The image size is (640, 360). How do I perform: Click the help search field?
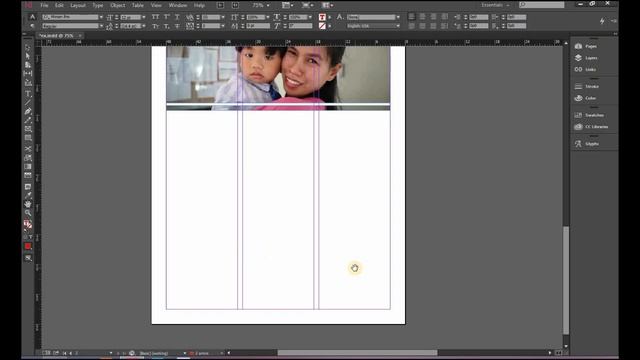[x=542, y=5]
